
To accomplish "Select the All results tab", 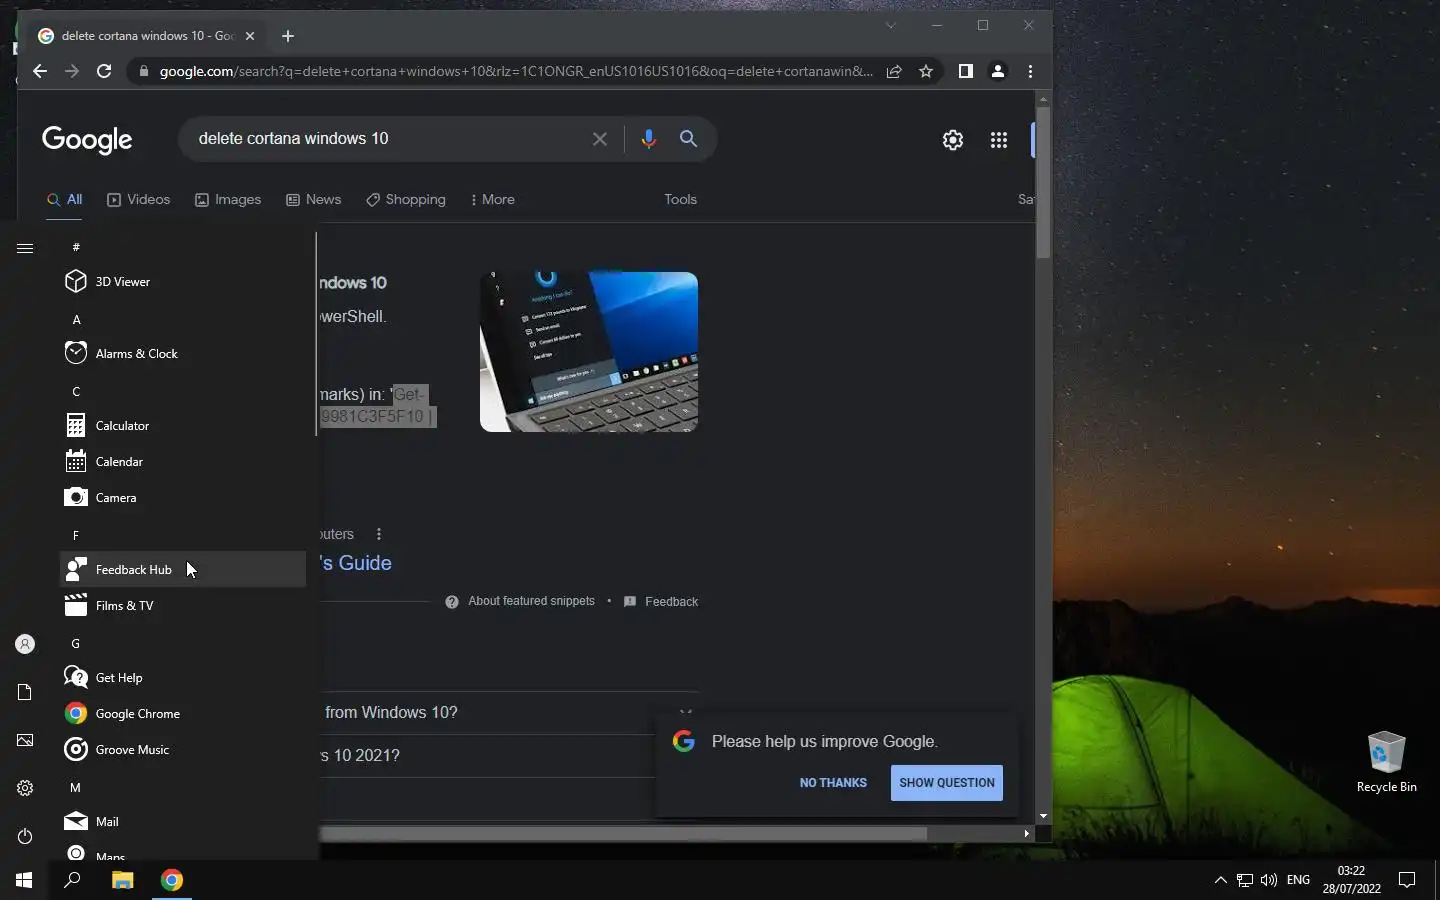I will pos(64,199).
